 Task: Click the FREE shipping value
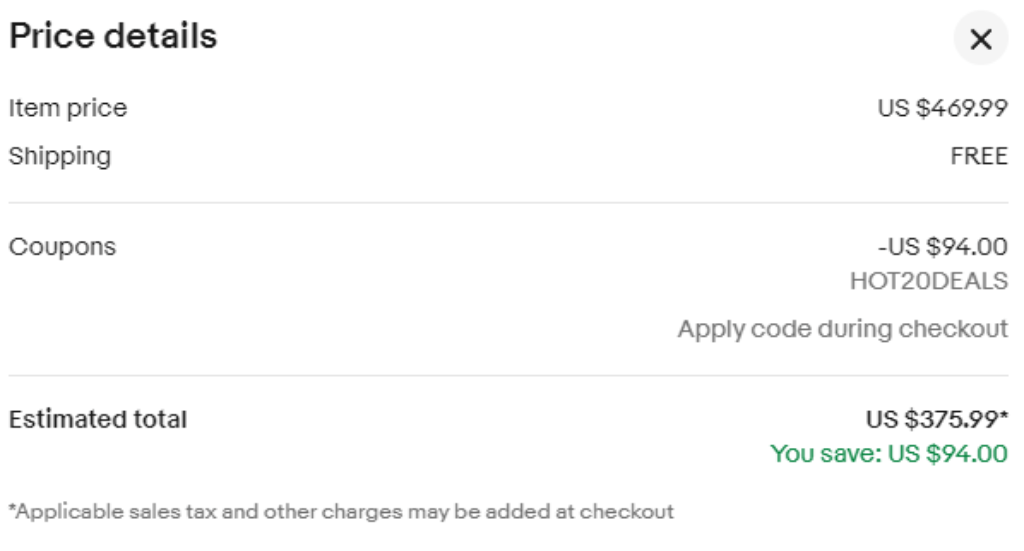point(979,156)
